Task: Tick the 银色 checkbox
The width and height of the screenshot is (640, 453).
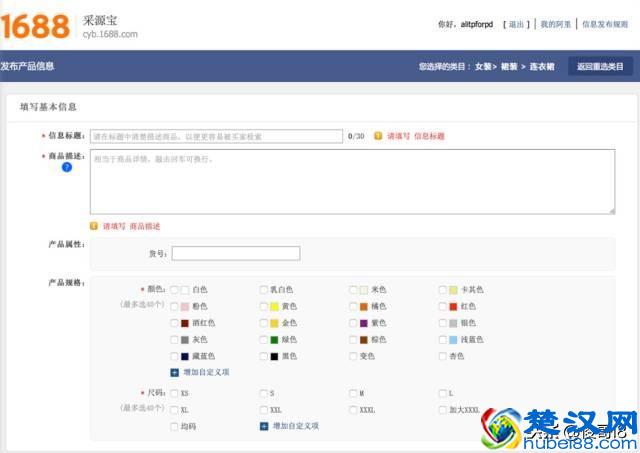Action: (442, 323)
